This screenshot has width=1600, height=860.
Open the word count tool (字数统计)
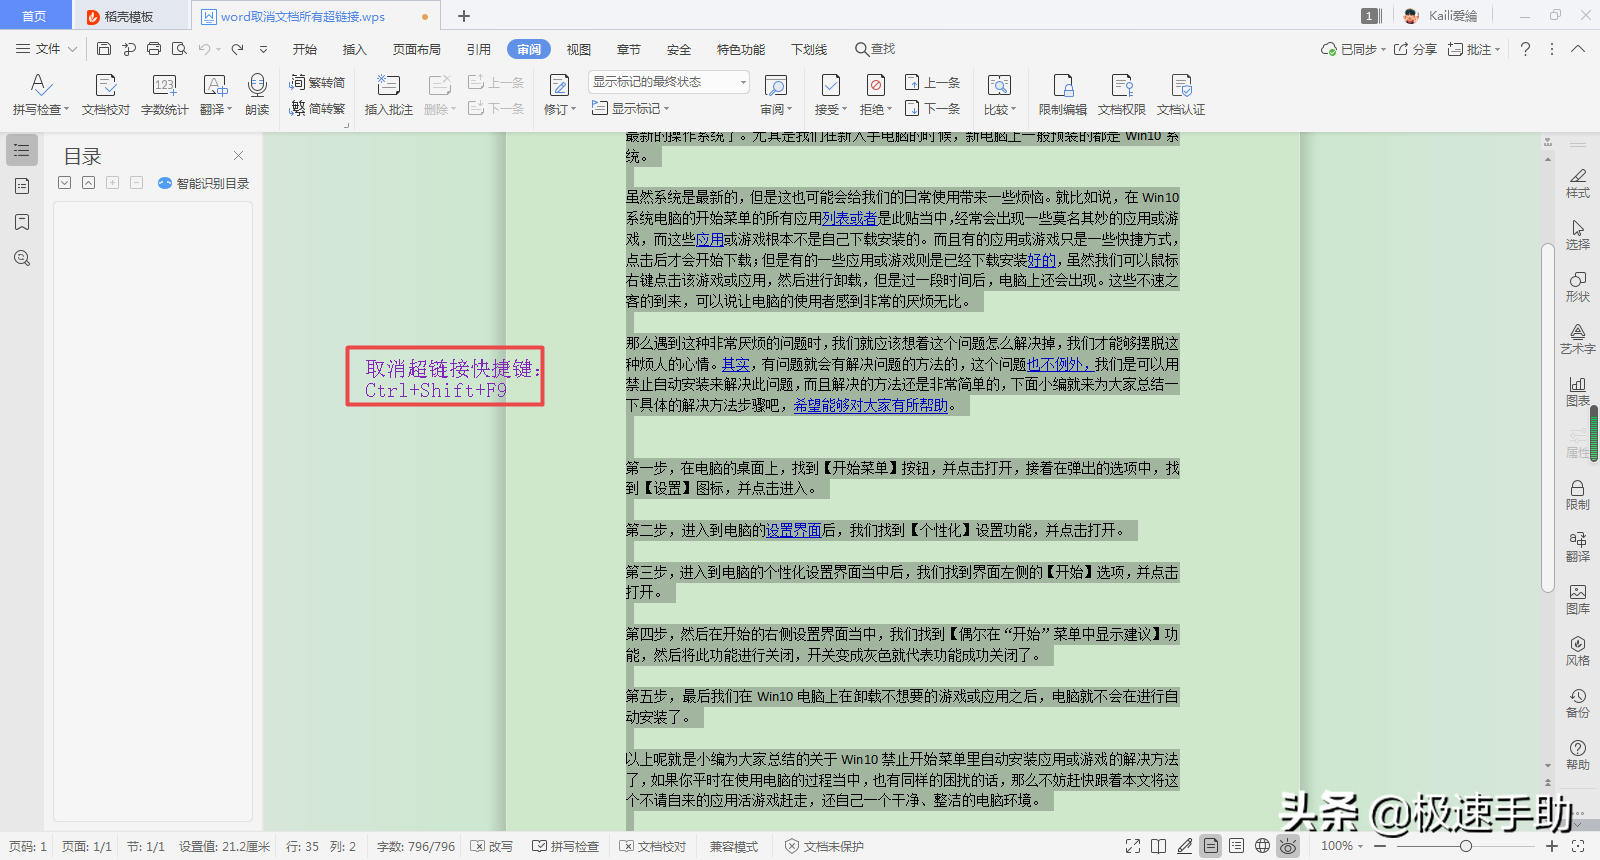tap(164, 95)
